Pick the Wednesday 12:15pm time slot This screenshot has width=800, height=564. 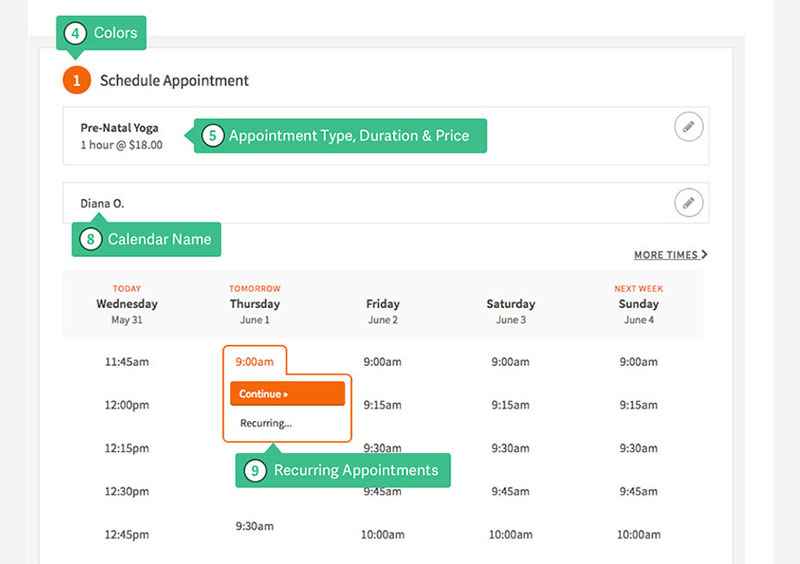(x=127, y=449)
